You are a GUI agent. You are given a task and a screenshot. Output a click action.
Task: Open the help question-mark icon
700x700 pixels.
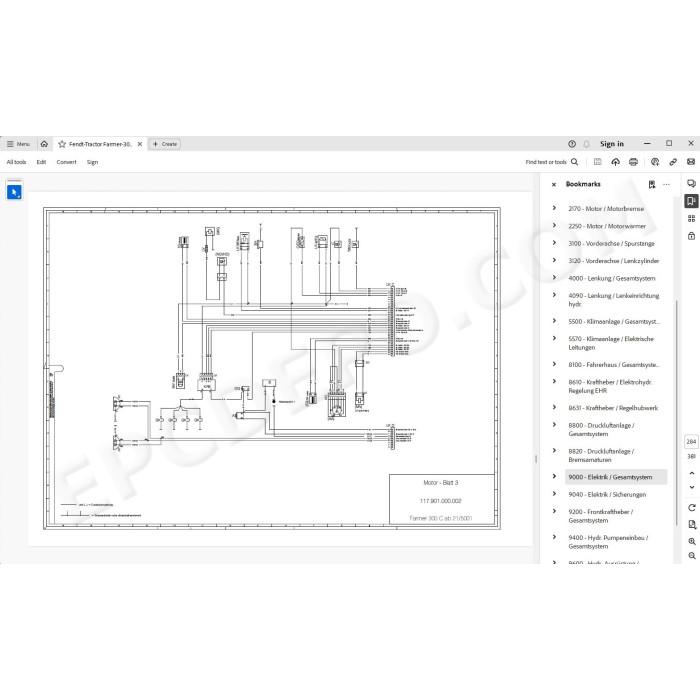tap(572, 144)
